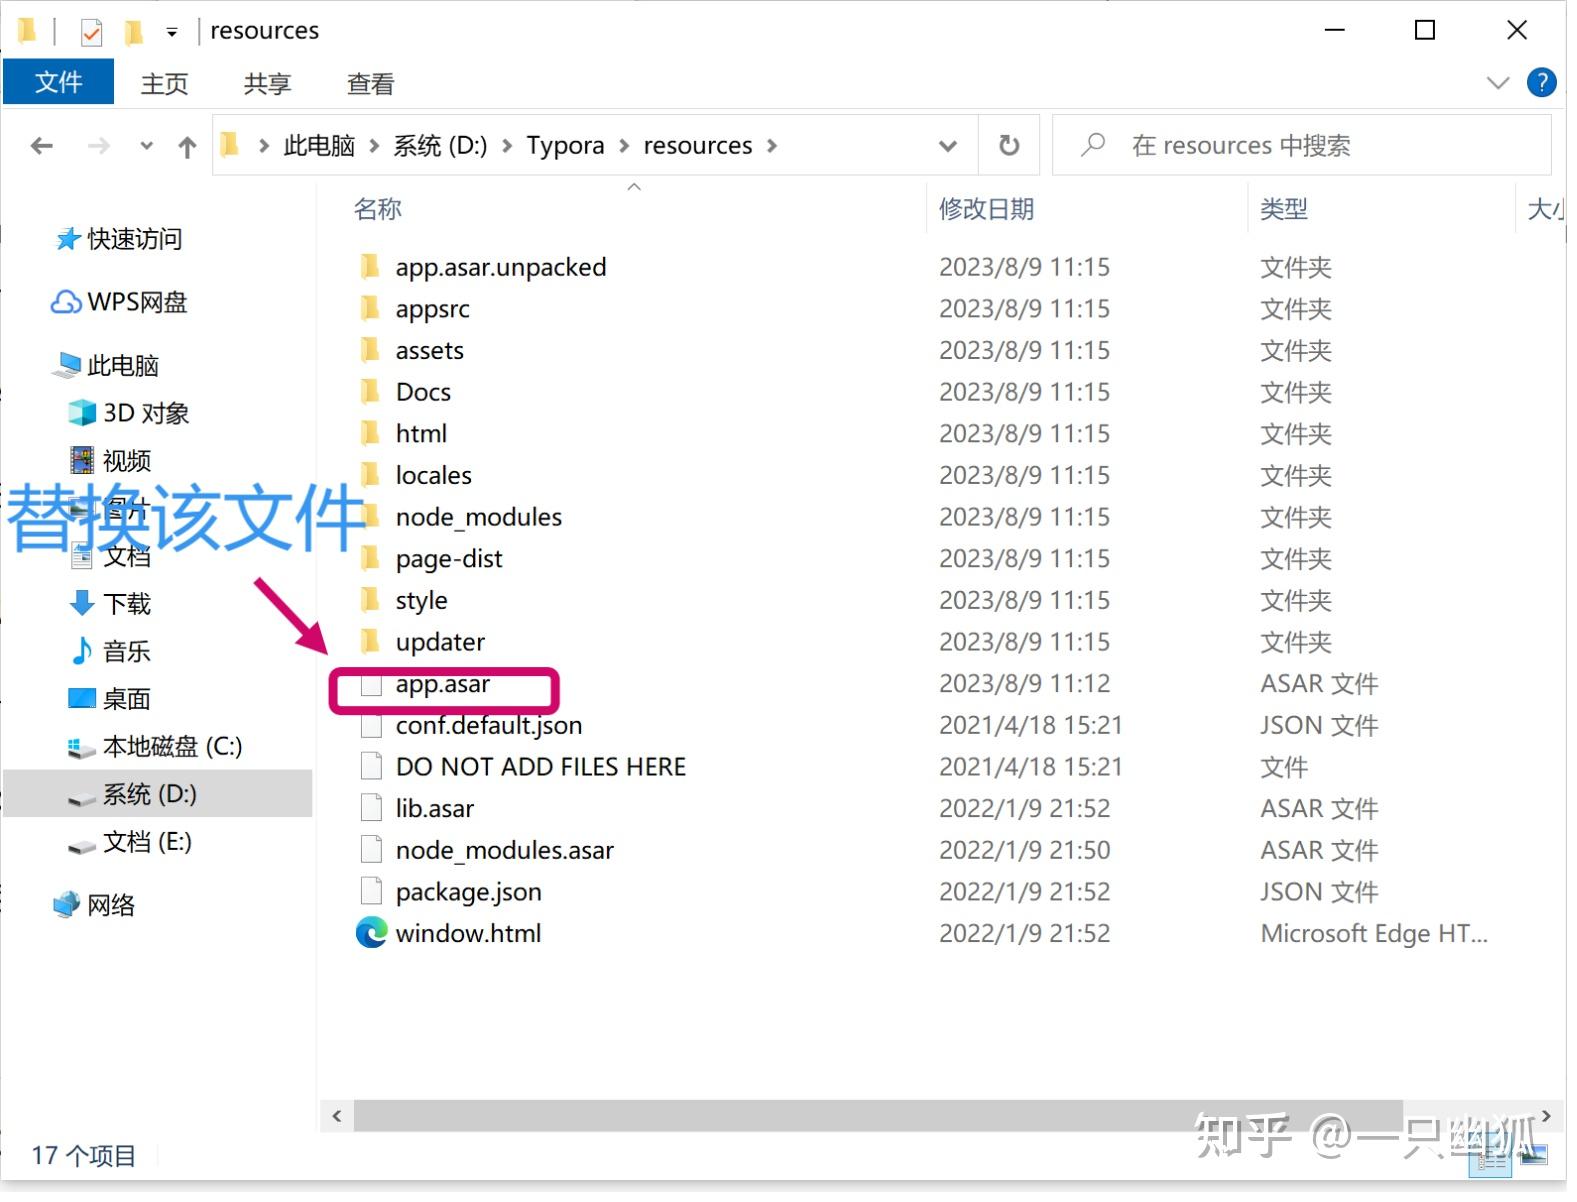Select the node_modules.asar file
Screen dimensions: 1577x1202
(x=505, y=850)
